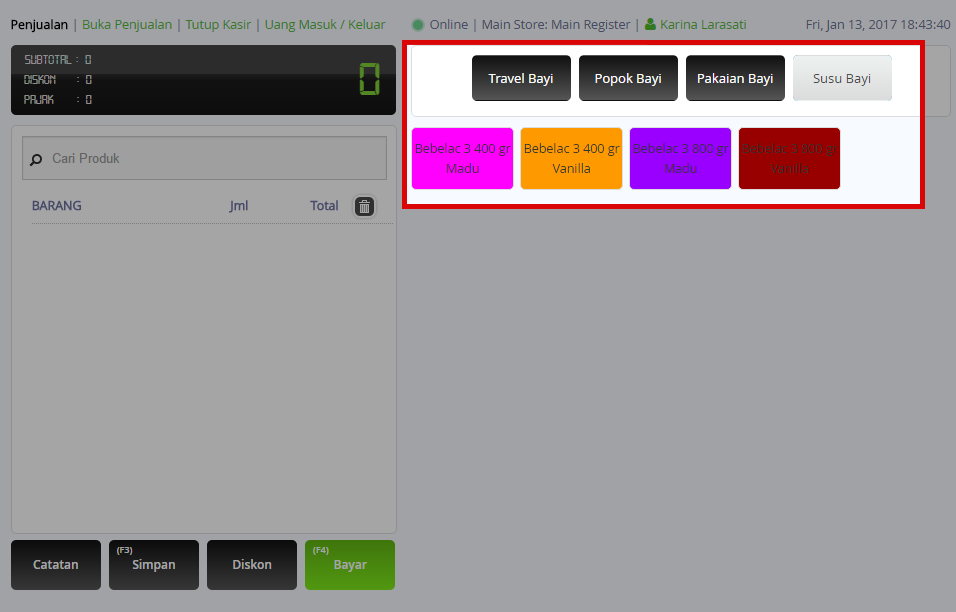Click the large green total amount digit
Screen dimensions: 956x612
click(x=369, y=80)
